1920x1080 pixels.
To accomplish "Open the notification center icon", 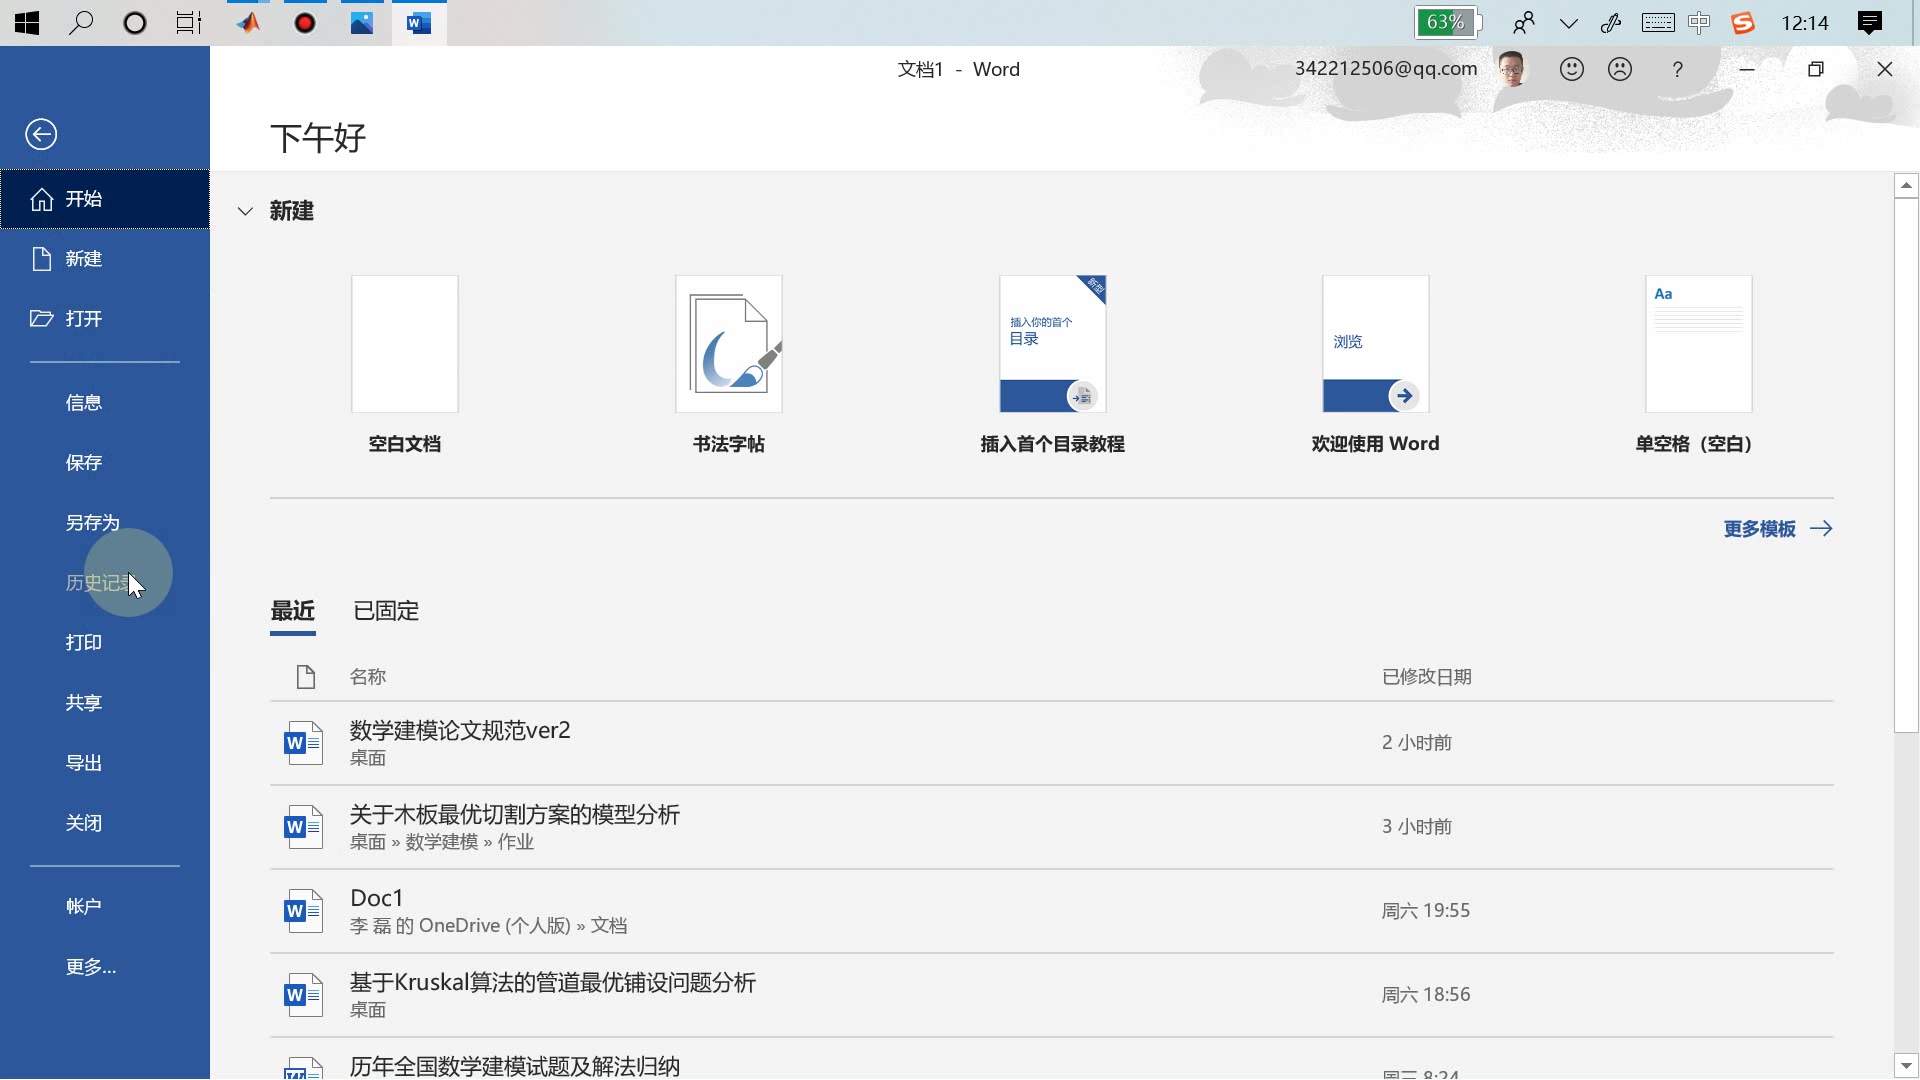I will click(x=1870, y=23).
